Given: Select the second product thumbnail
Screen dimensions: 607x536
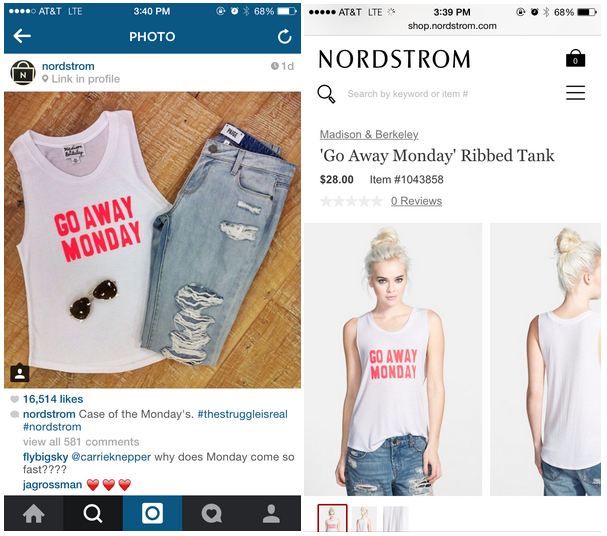Looking at the screenshot, I should tap(364, 519).
